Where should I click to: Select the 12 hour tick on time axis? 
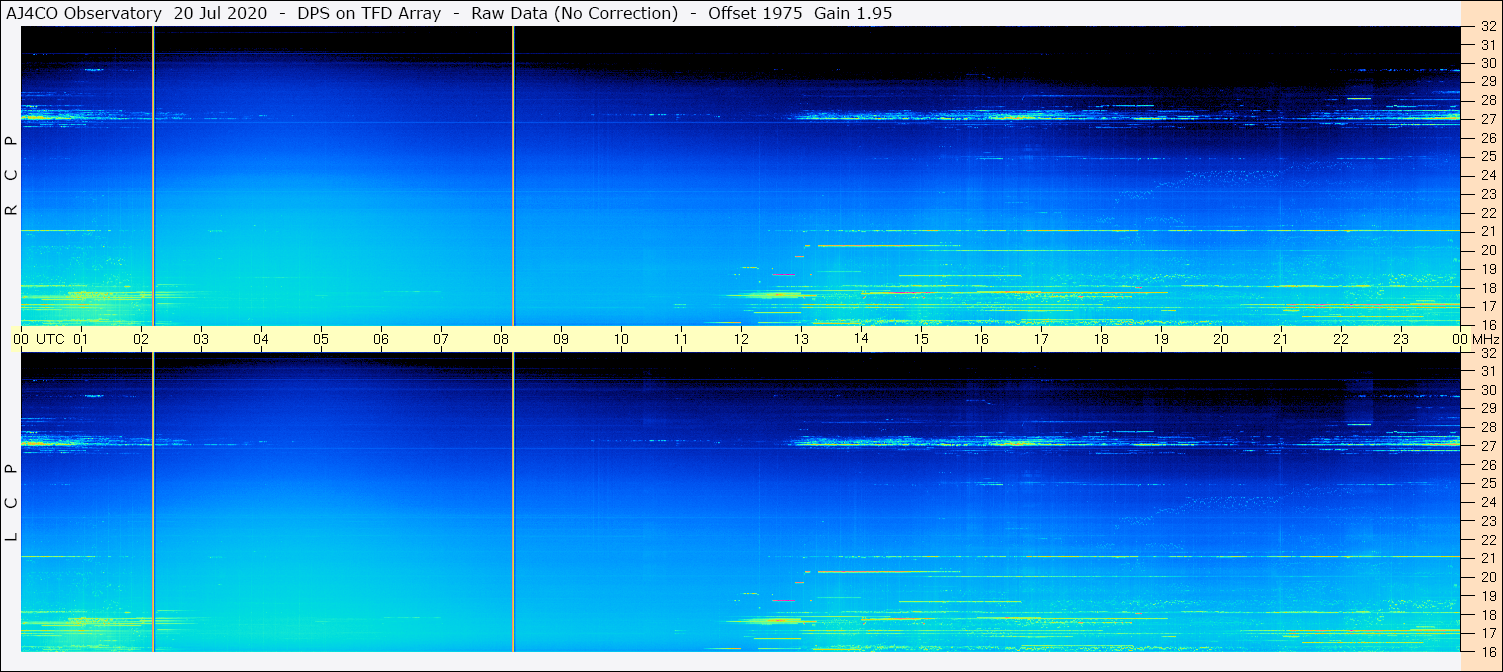pos(741,340)
